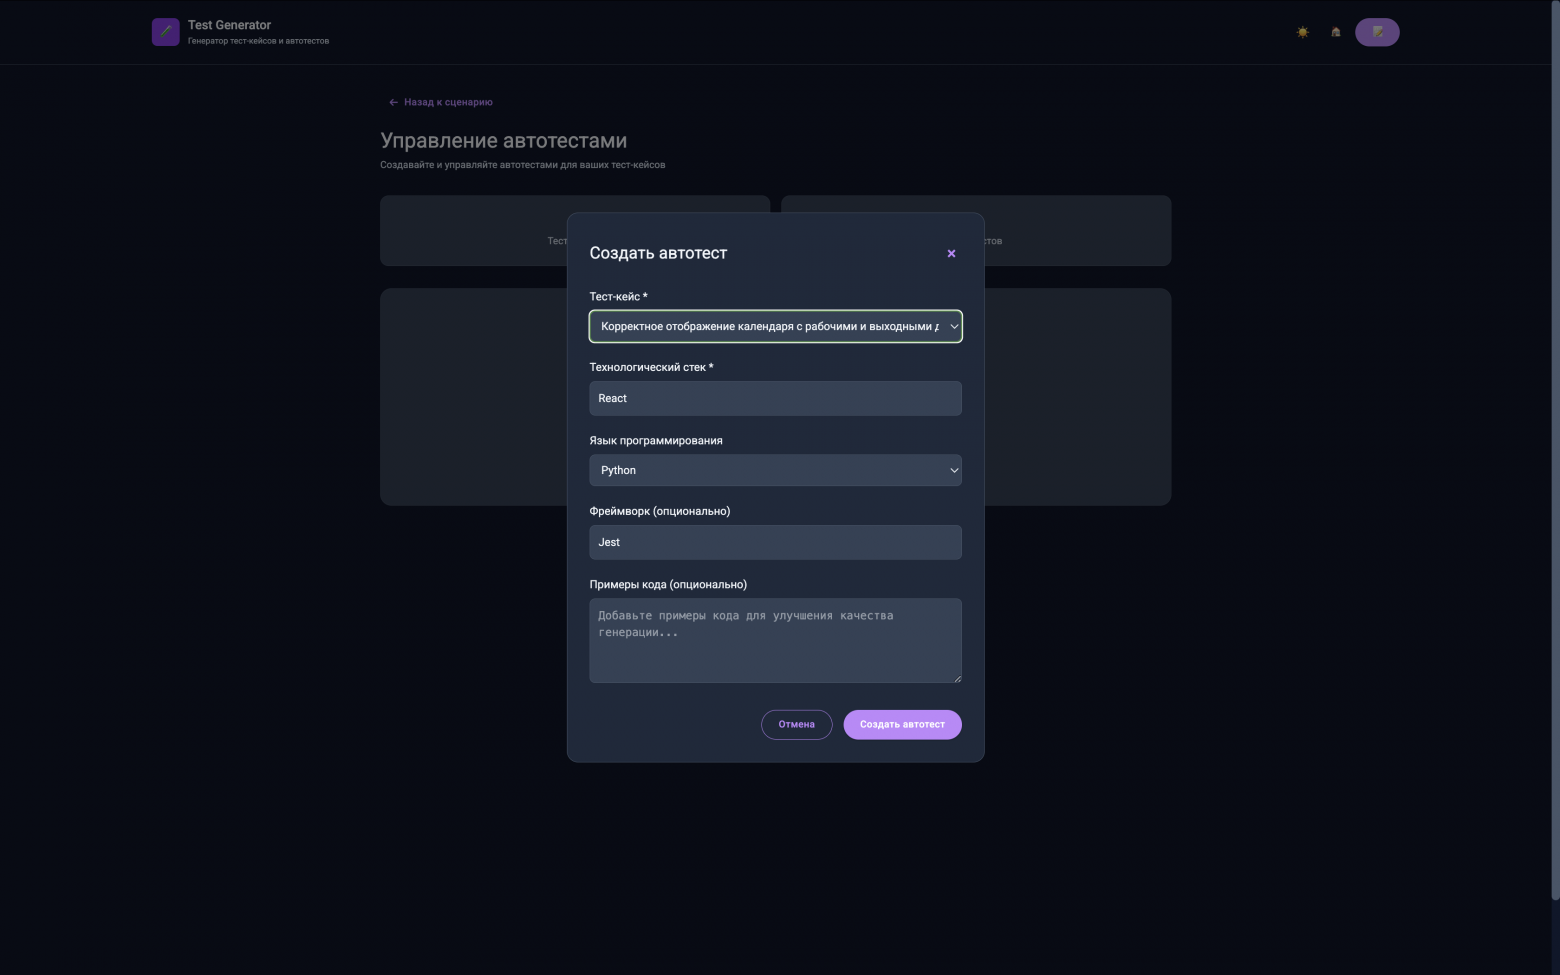Click the Технологический стек field with React
This screenshot has height=975, width=1560.
[x=775, y=398]
